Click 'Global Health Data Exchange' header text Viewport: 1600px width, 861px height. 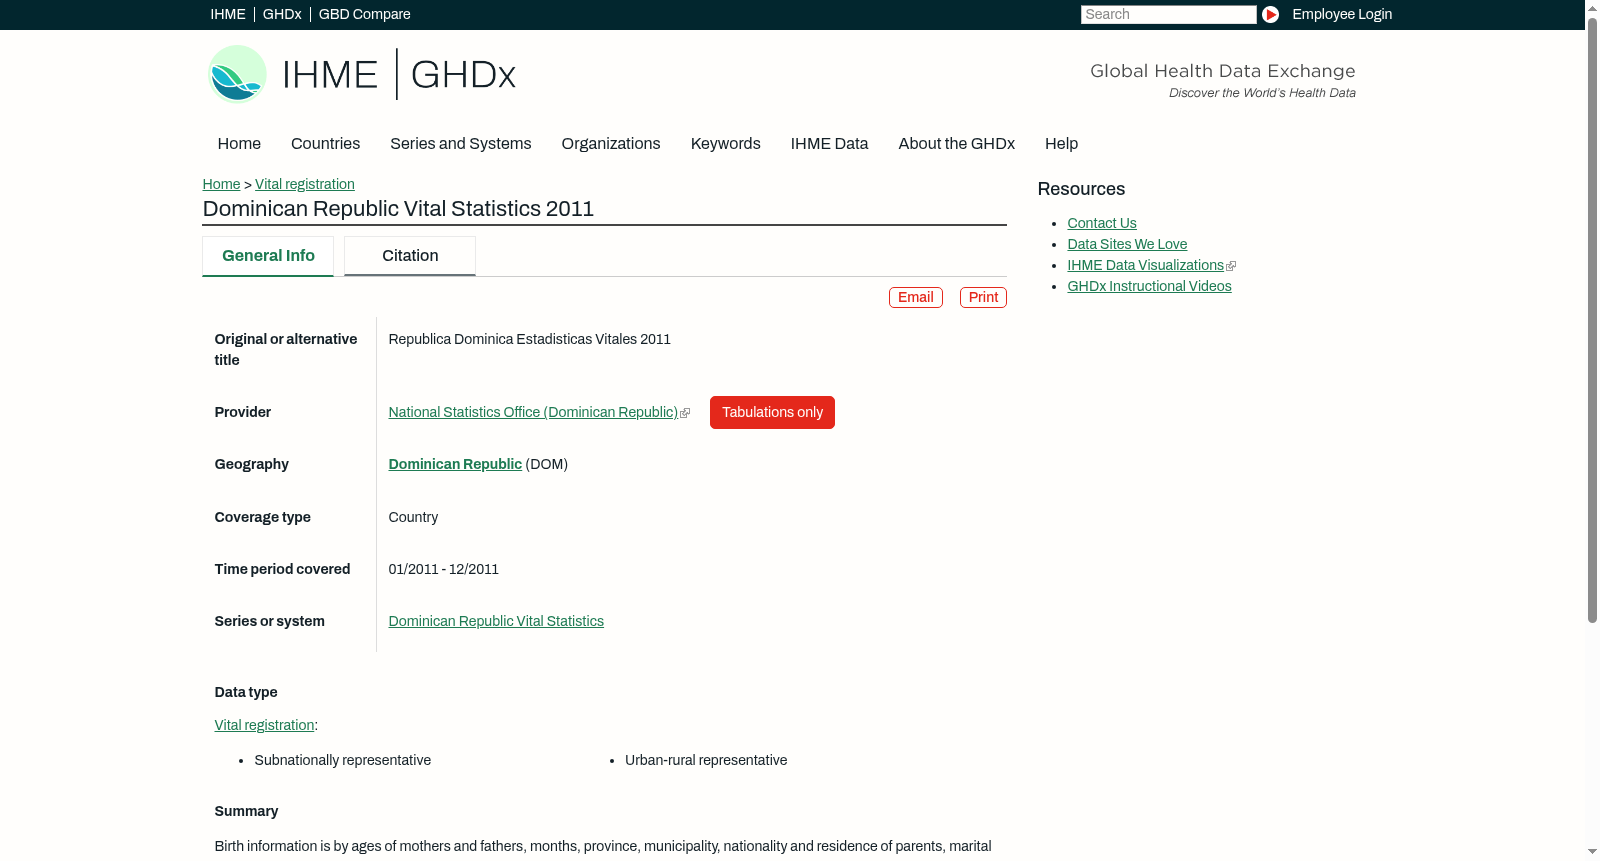[1222, 71]
